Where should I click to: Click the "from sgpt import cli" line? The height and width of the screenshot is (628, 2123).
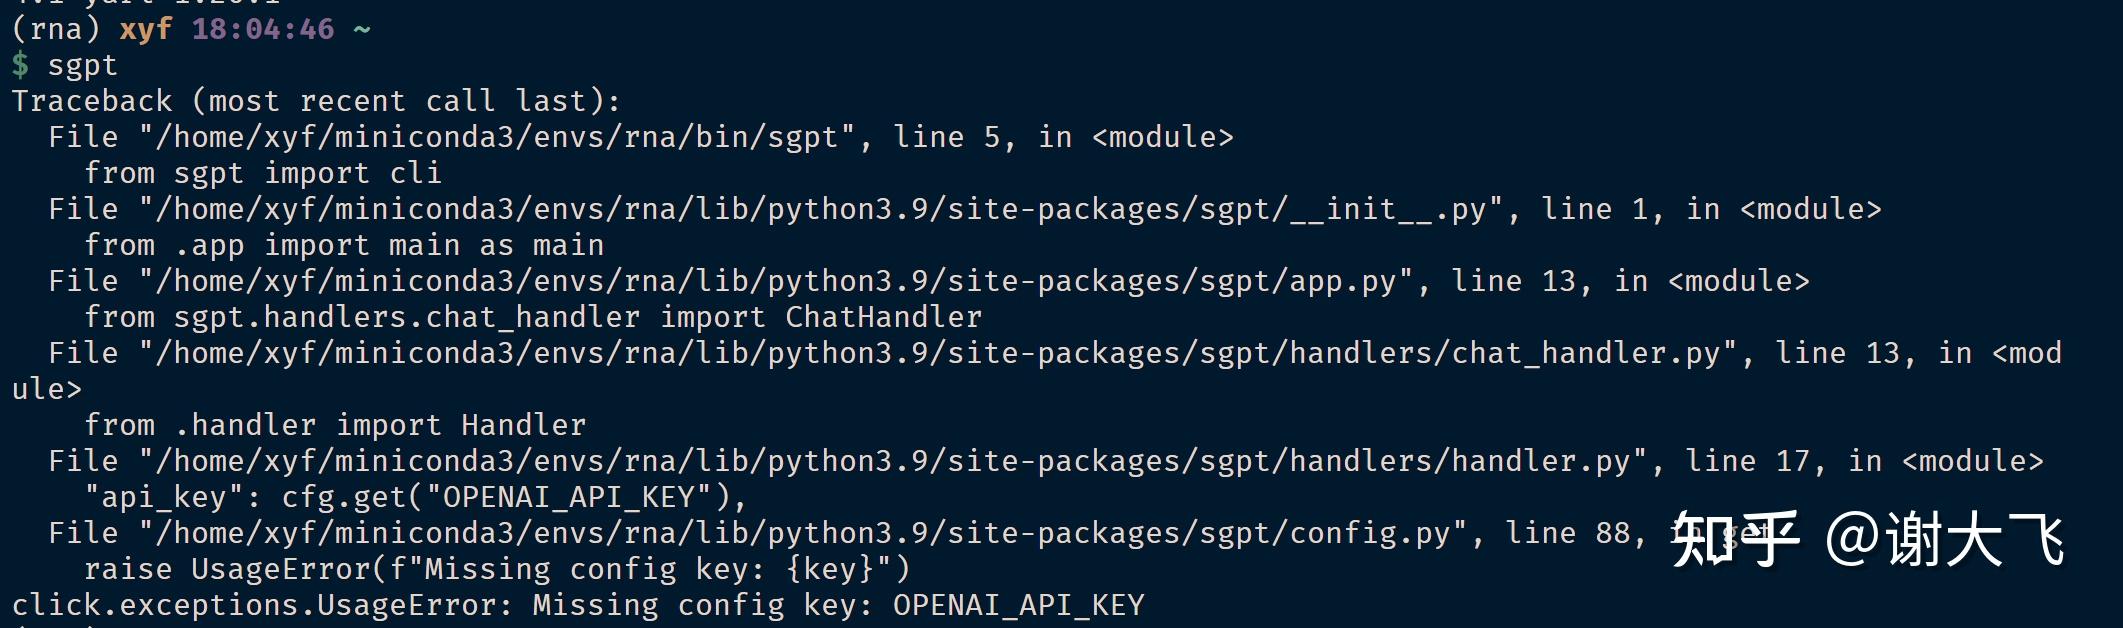262,173
